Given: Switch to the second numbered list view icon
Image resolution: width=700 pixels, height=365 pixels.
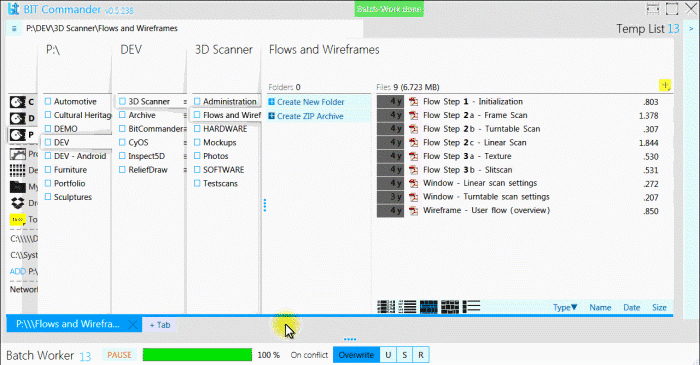Looking at the screenshot, I should pyautogui.click(x=407, y=307).
